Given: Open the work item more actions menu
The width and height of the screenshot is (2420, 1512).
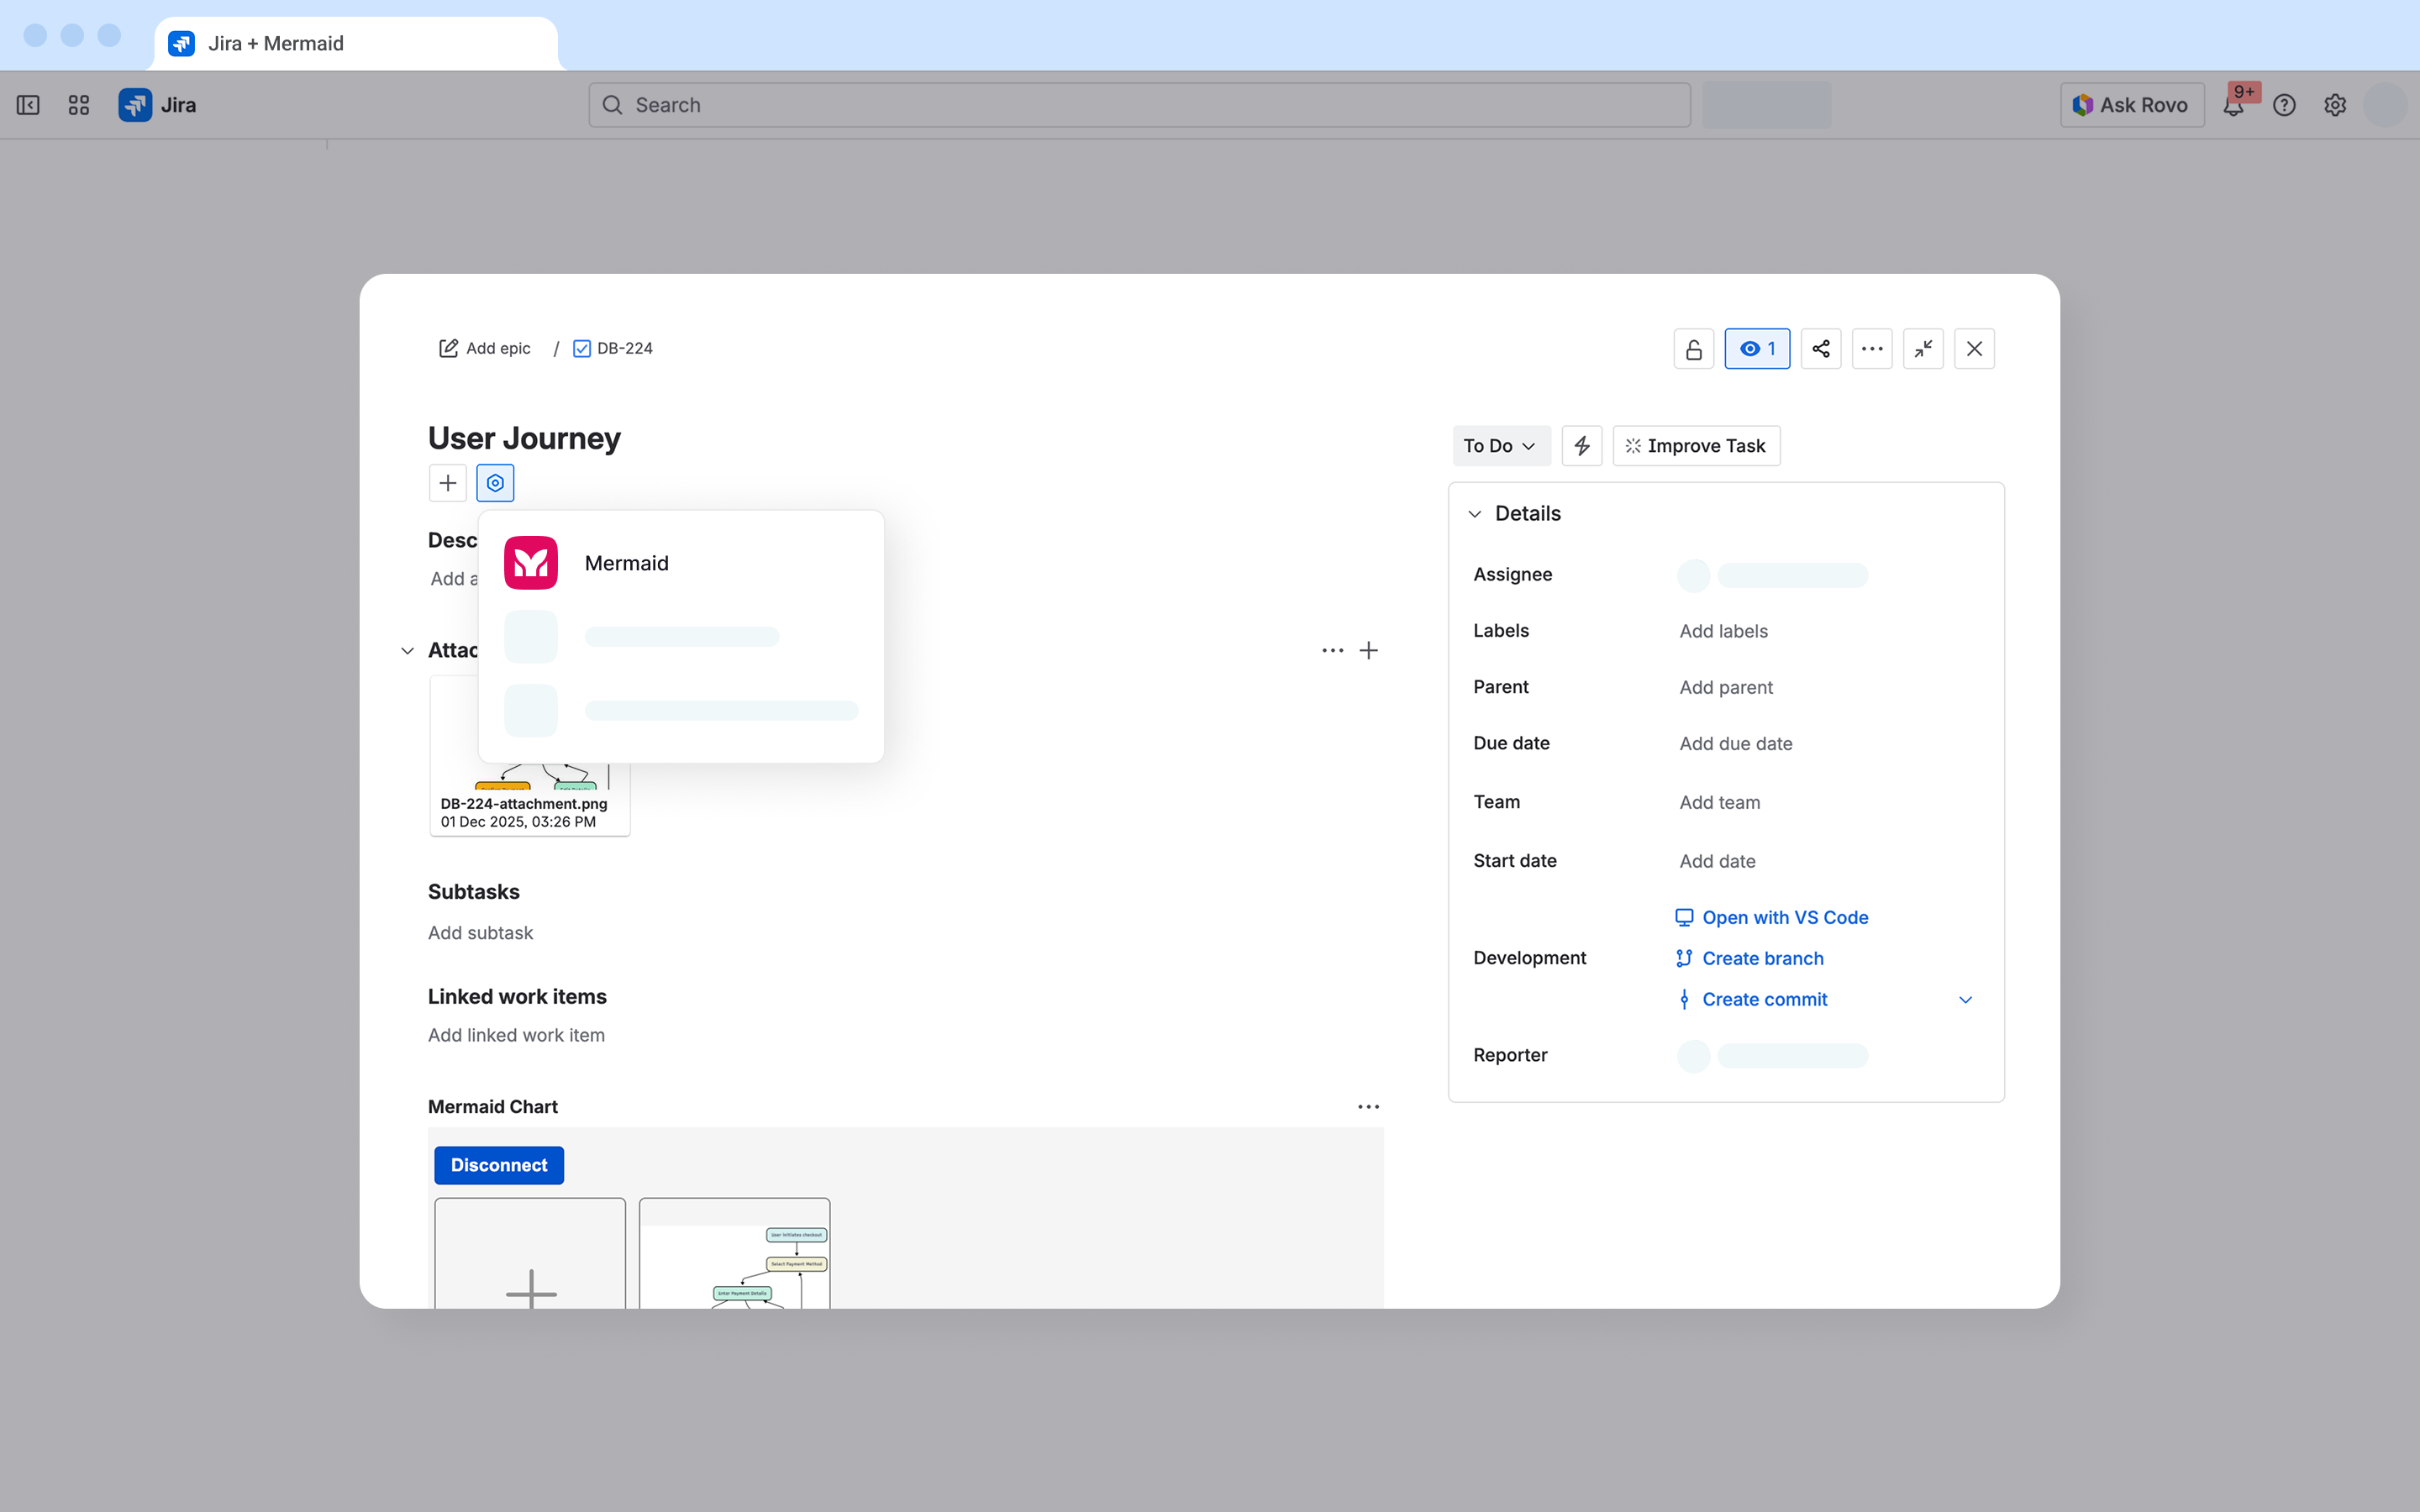Looking at the screenshot, I should point(1871,349).
